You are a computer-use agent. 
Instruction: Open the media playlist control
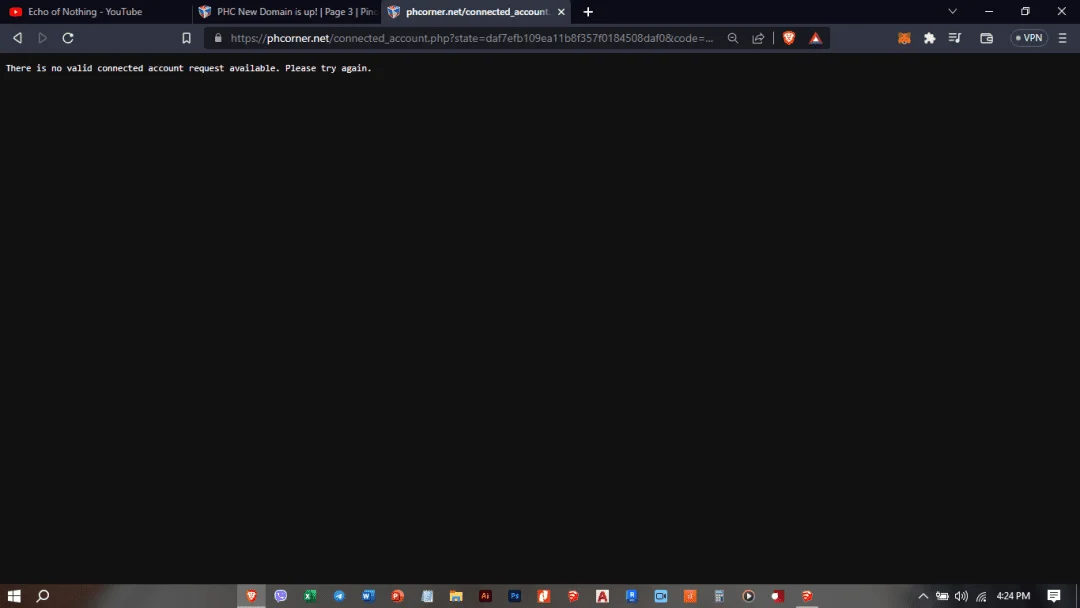click(955, 39)
